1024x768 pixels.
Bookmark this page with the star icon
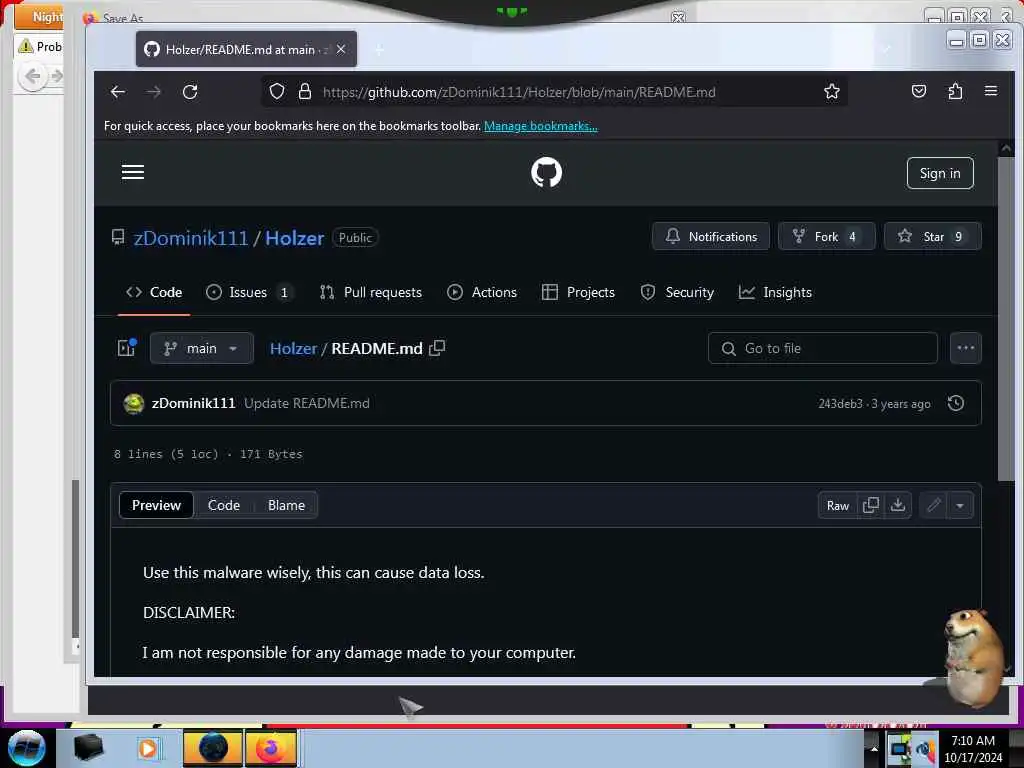[x=831, y=92]
